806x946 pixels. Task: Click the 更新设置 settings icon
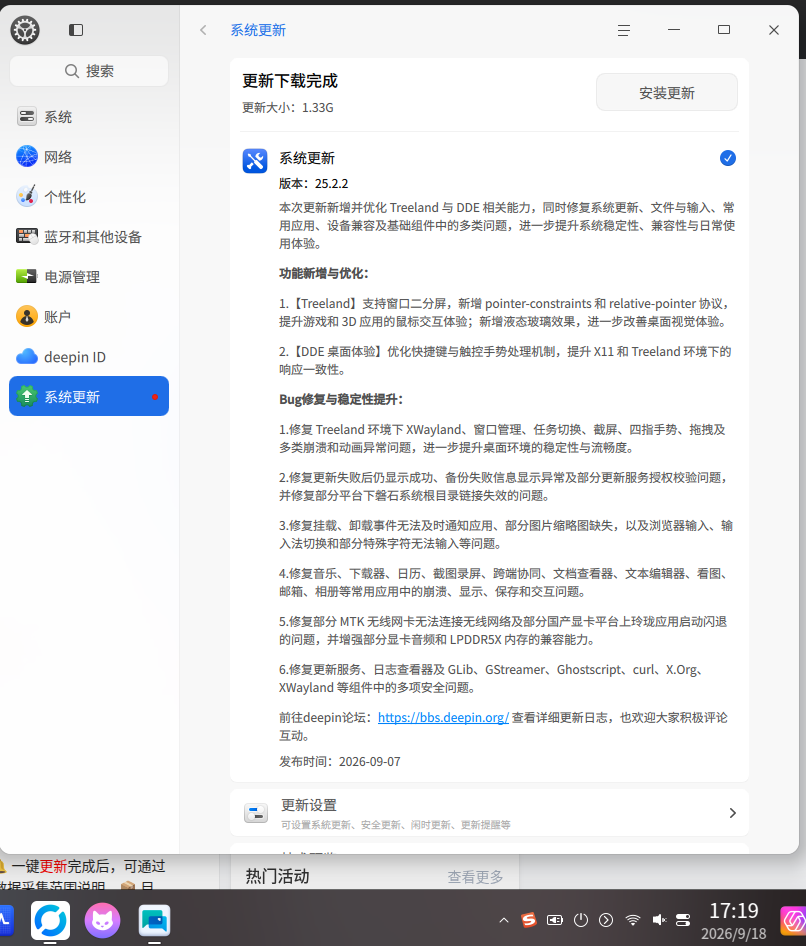pos(256,813)
